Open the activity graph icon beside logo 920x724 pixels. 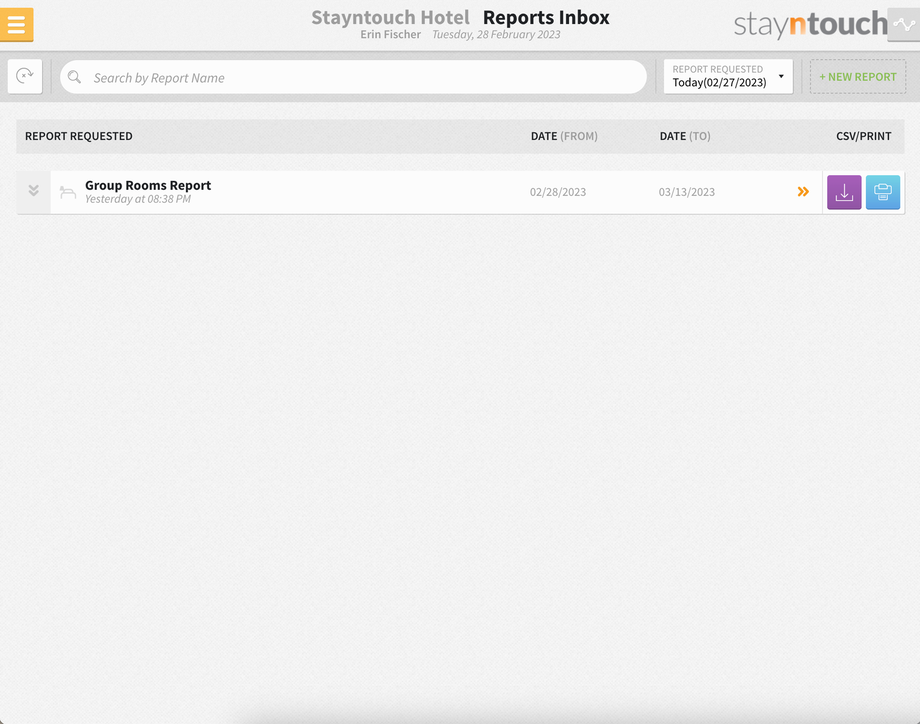pyautogui.click(x=904, y=25)
